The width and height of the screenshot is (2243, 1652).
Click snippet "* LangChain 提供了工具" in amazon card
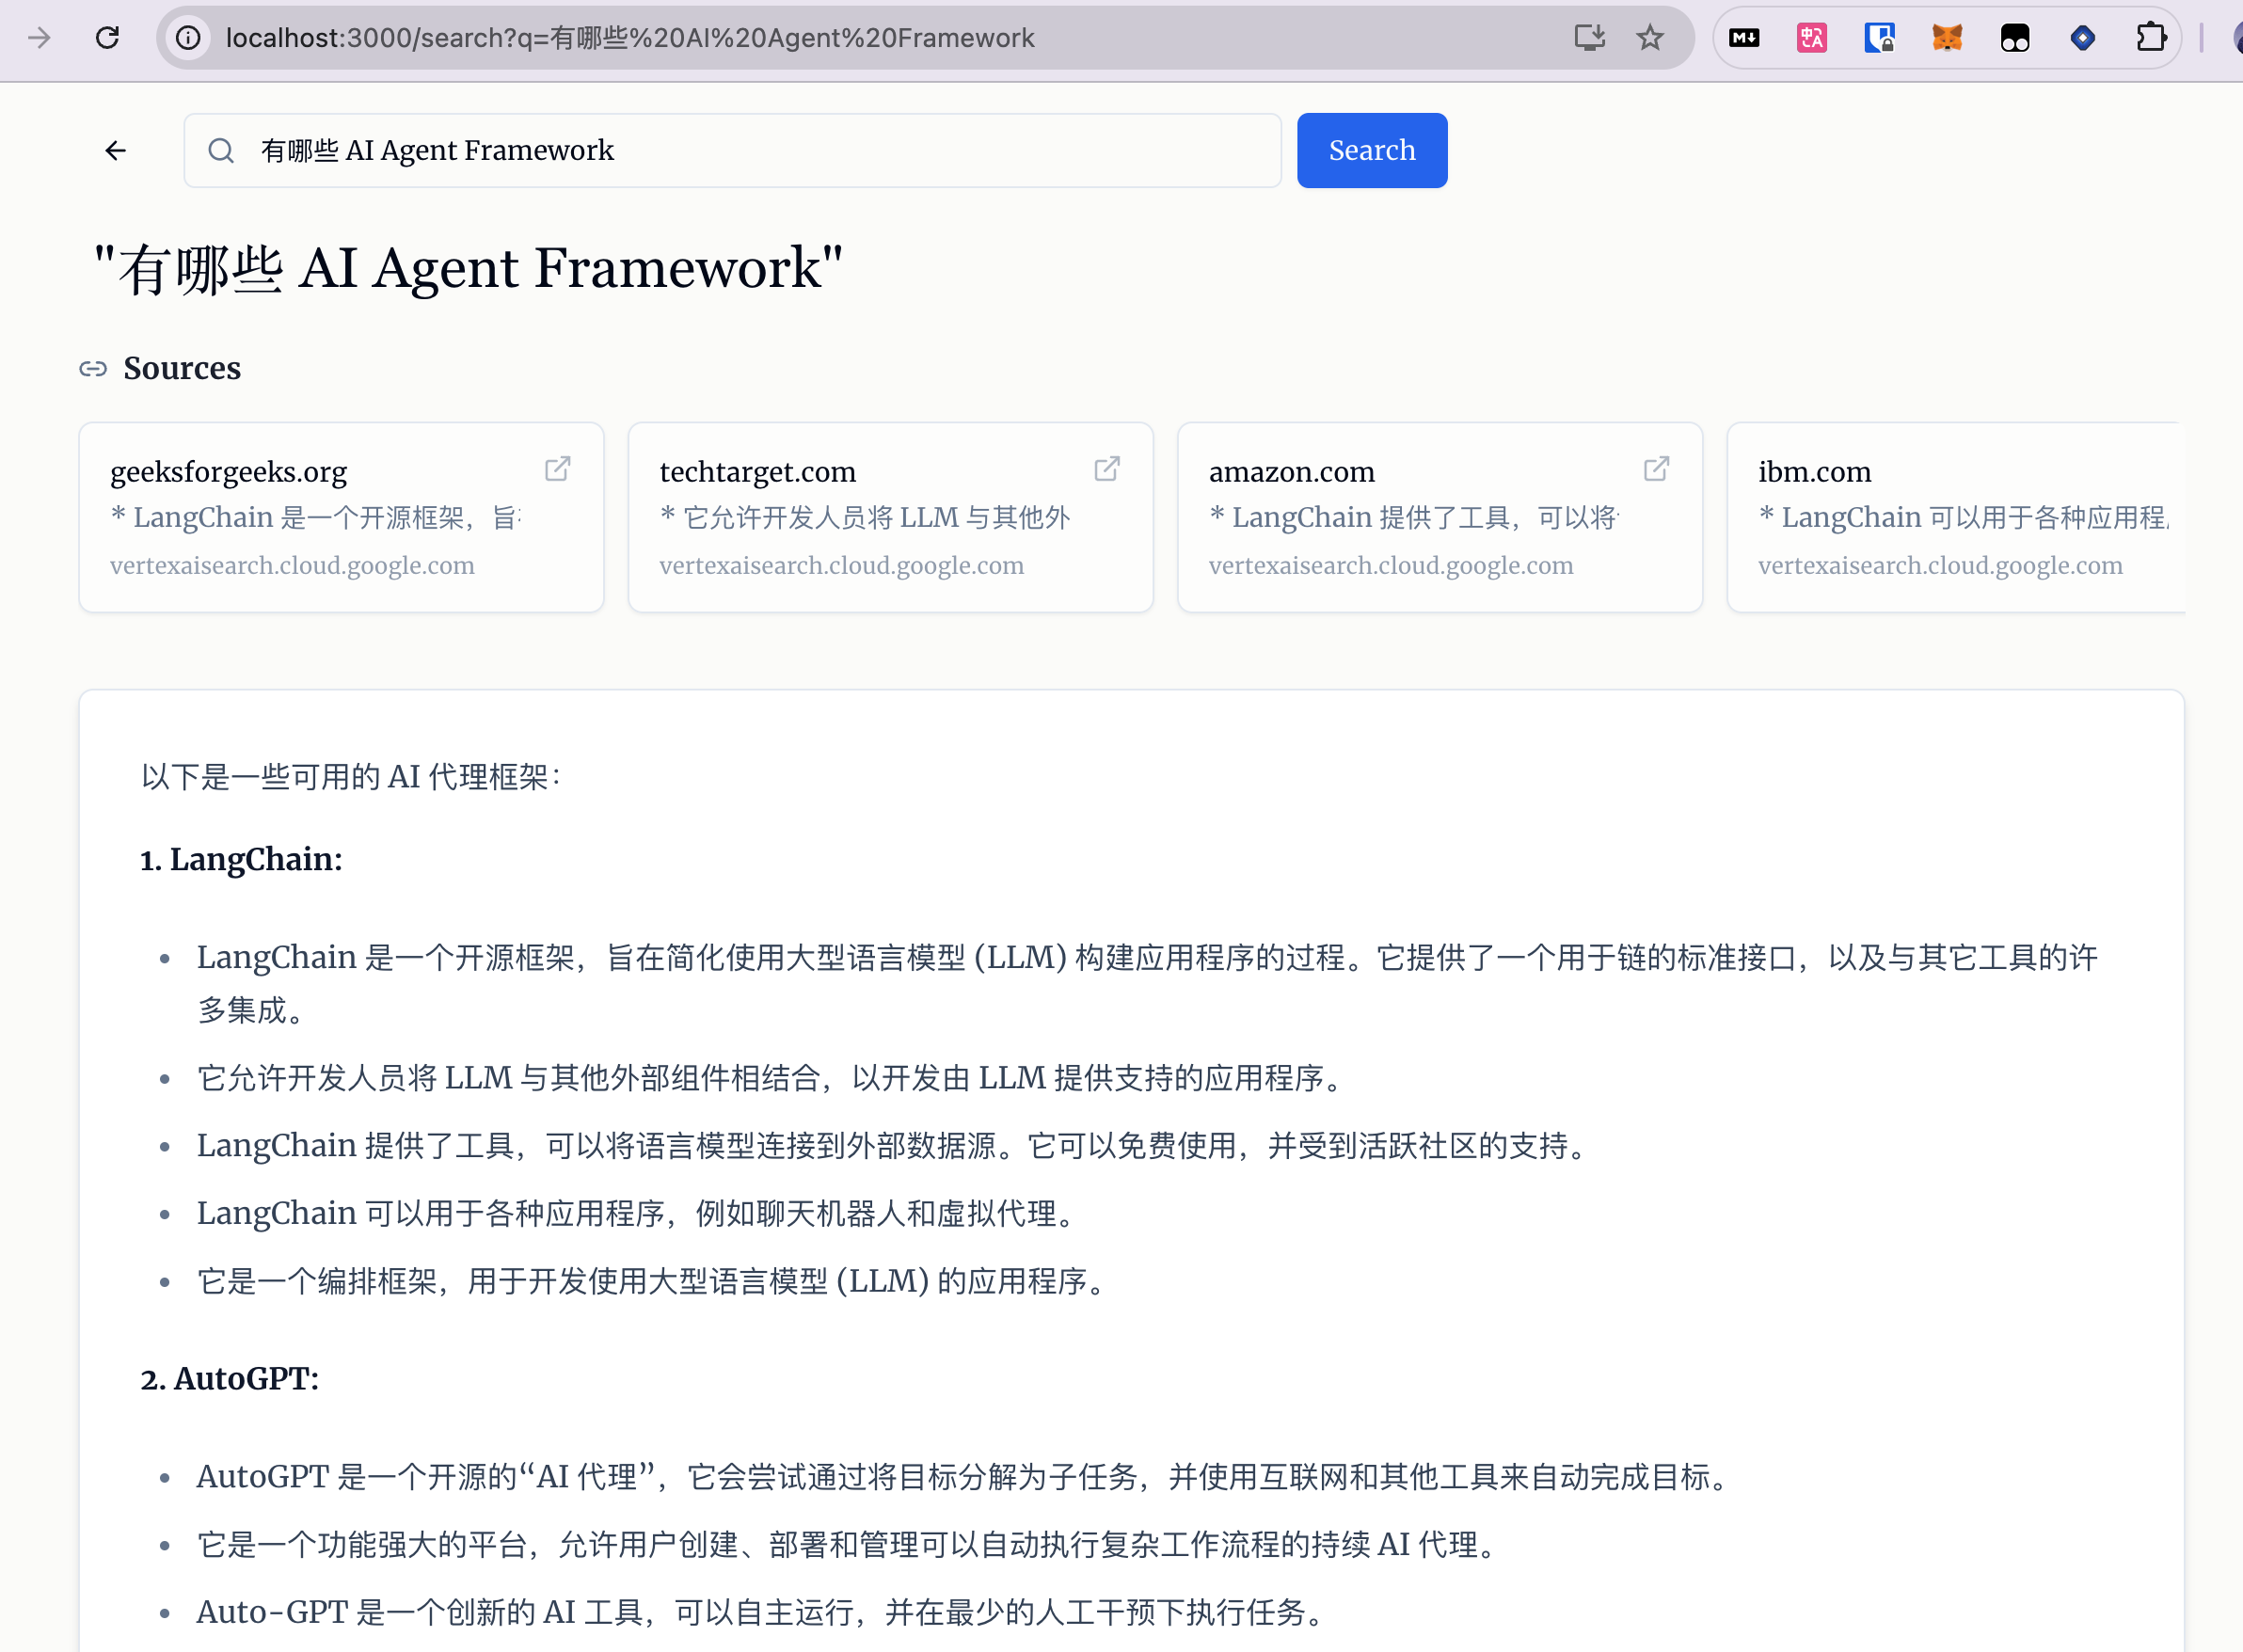(x=1414, y=517)
